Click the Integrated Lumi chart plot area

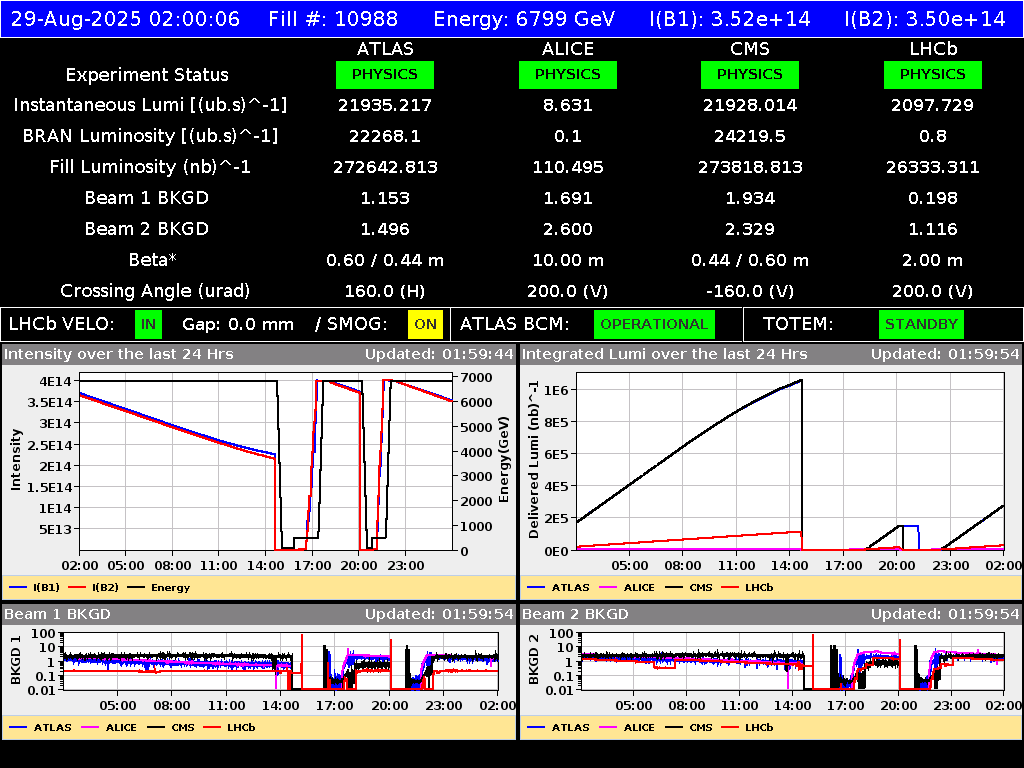[790, 462]
